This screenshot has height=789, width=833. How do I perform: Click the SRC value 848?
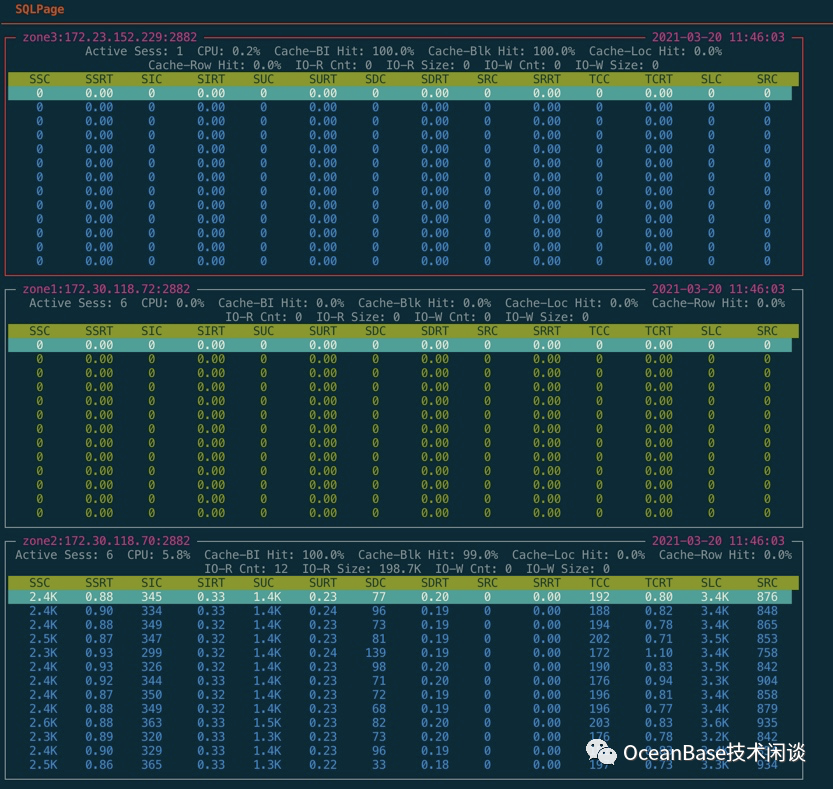767,611
